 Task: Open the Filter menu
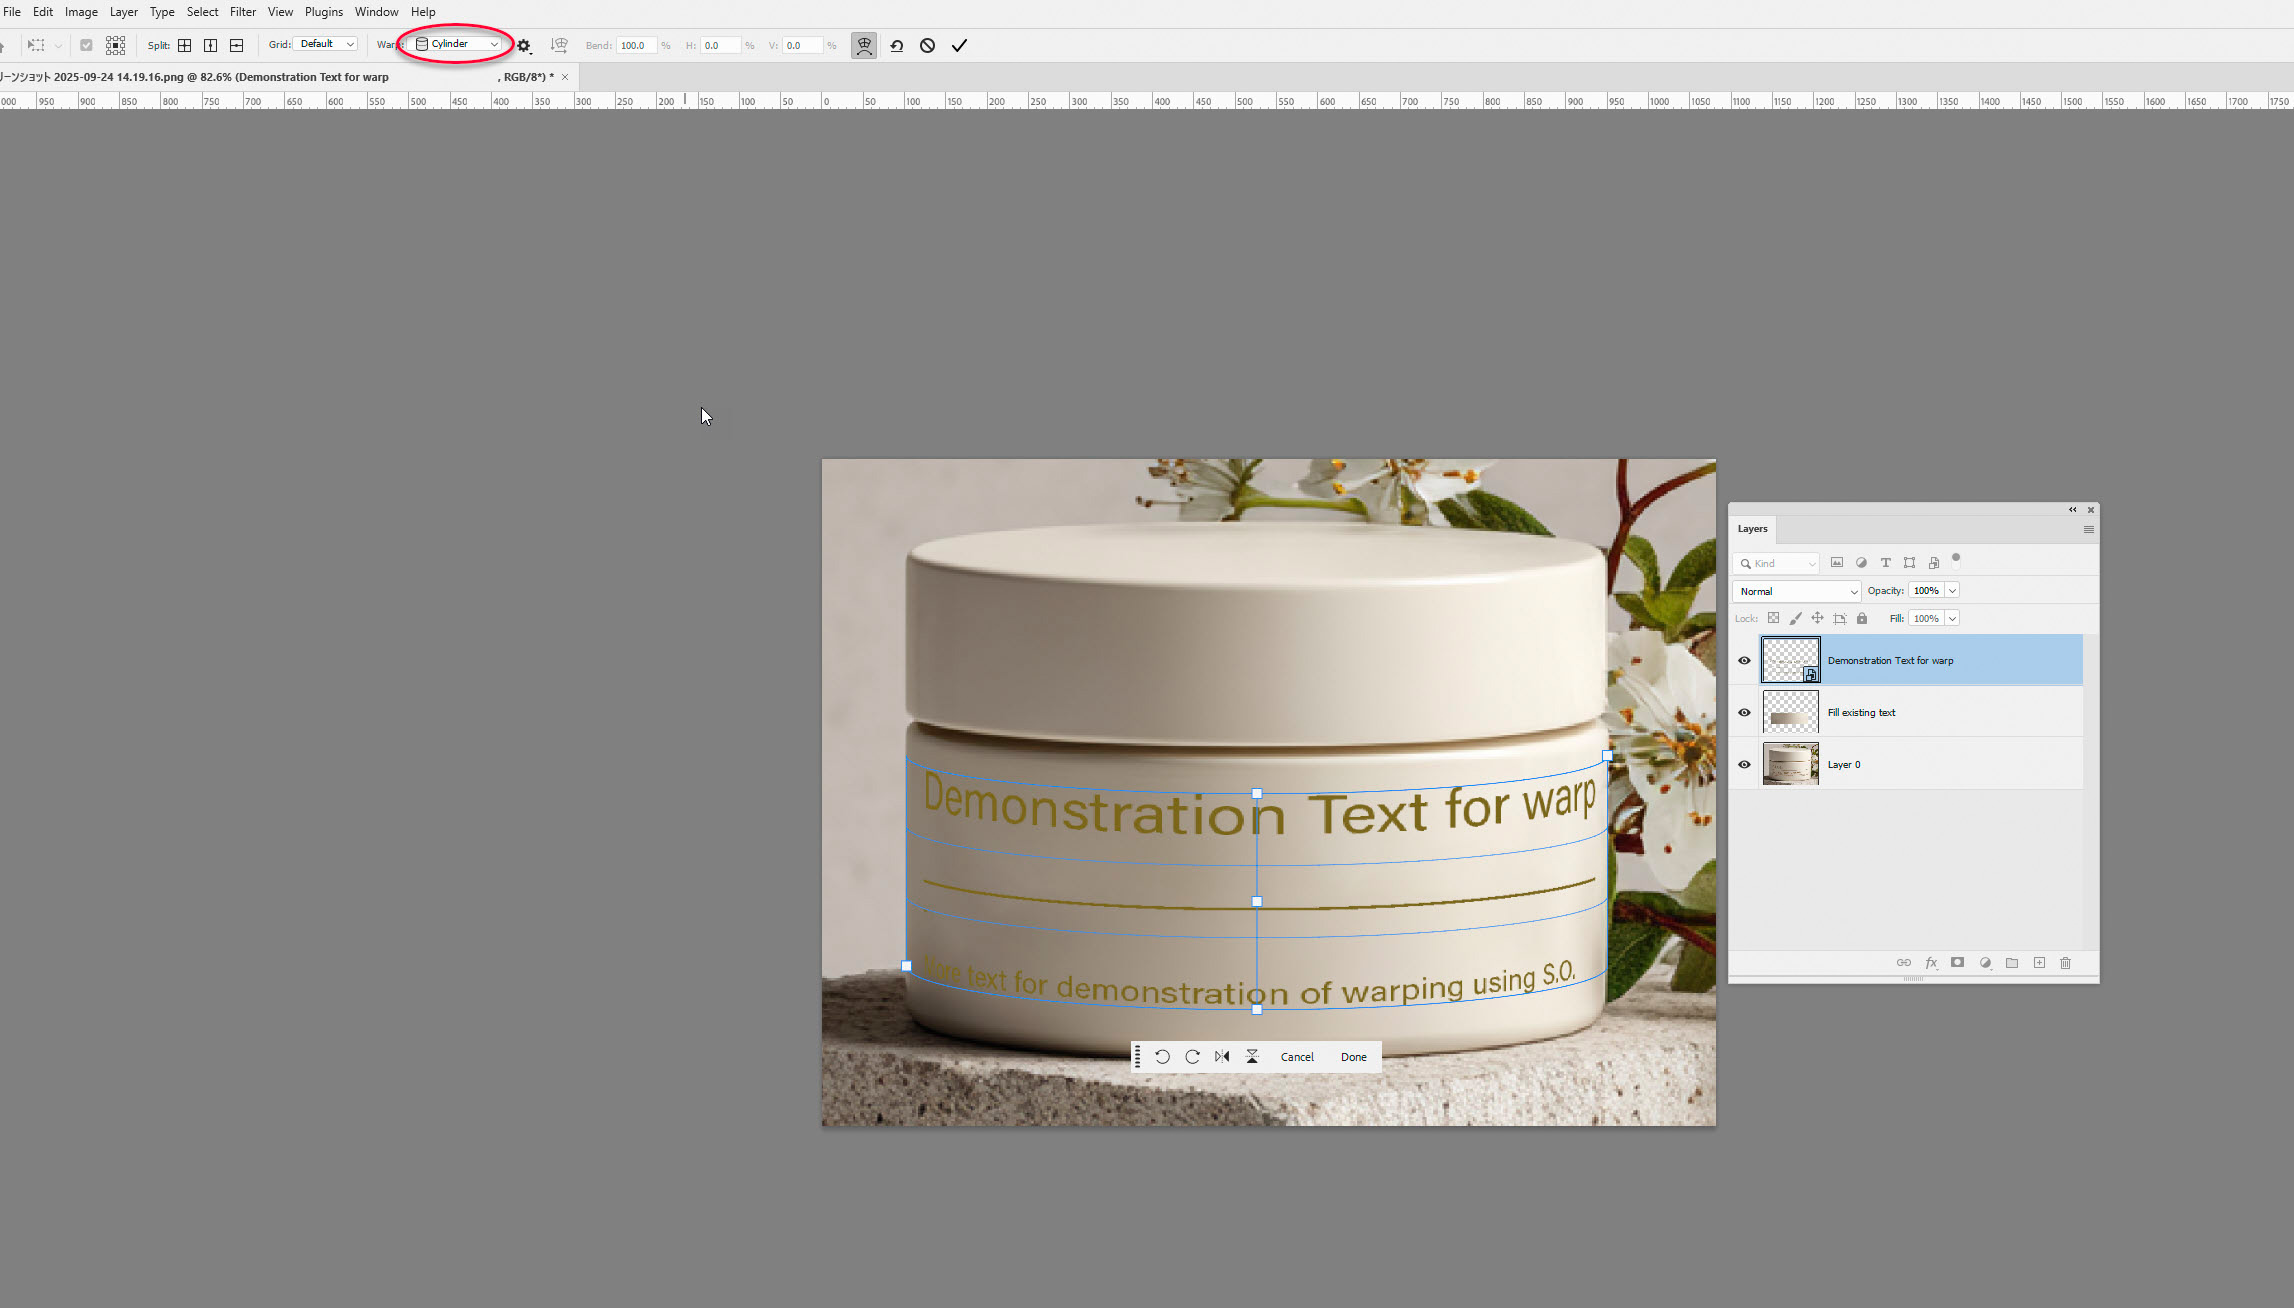242,11
